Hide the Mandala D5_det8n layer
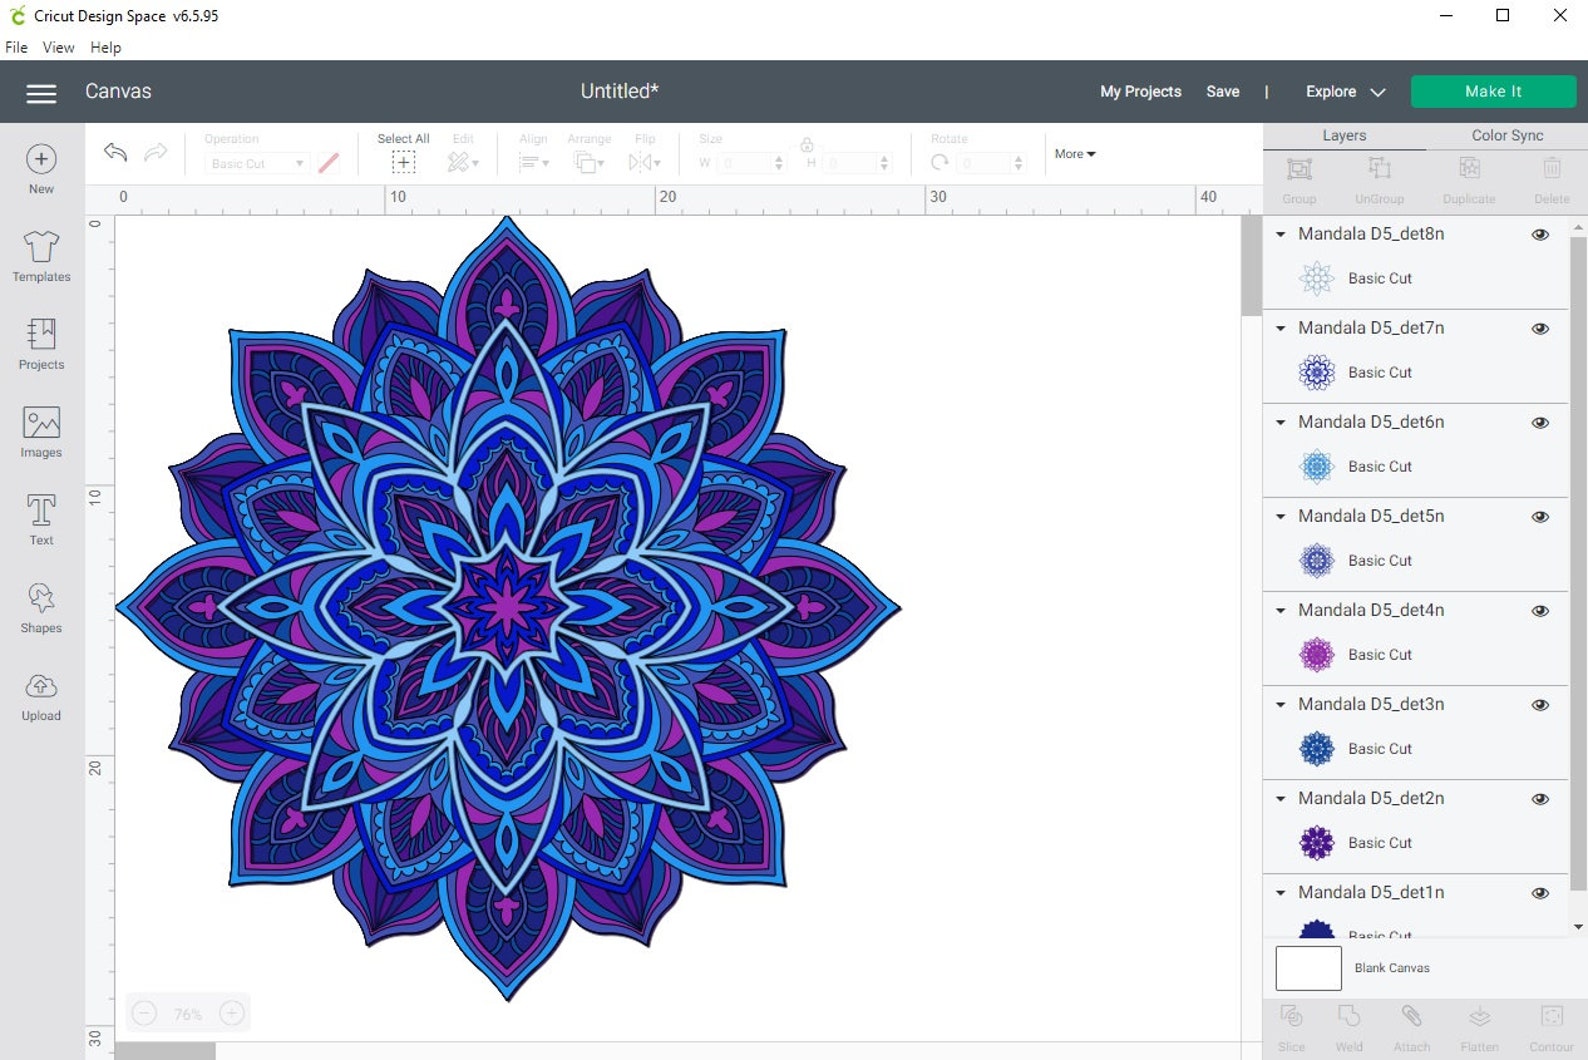Screen dimensions: 1588x1060 coord(1540,234)
